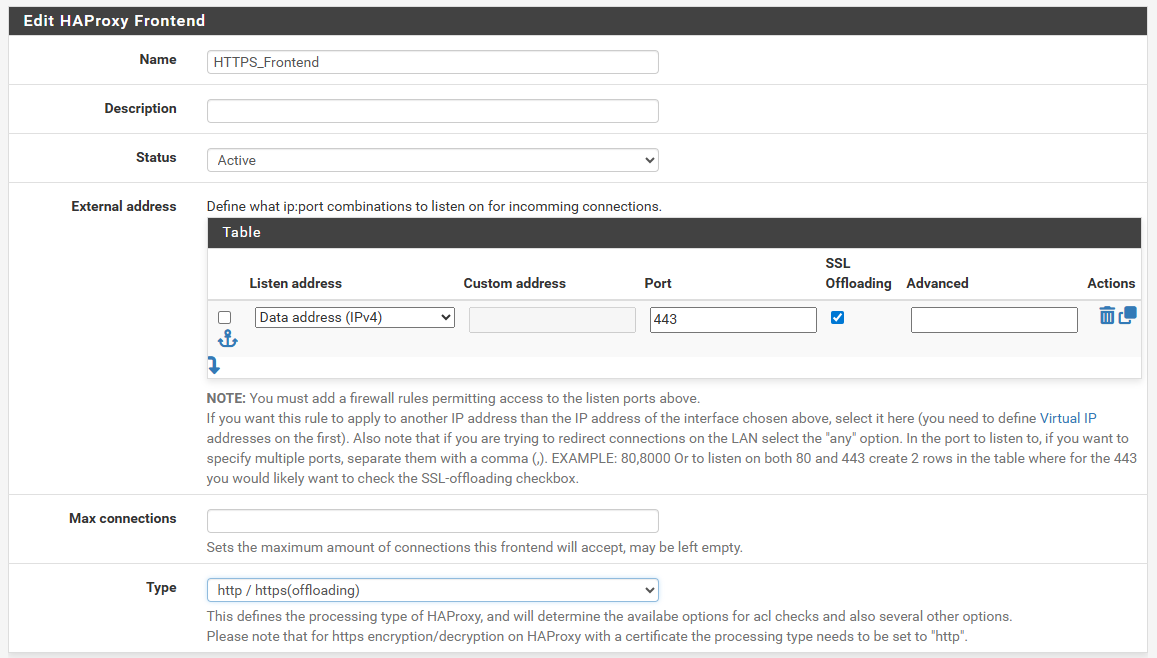Click the SSL Offloading column header
The image size is (1157, 658).
[x=858, y=273]
